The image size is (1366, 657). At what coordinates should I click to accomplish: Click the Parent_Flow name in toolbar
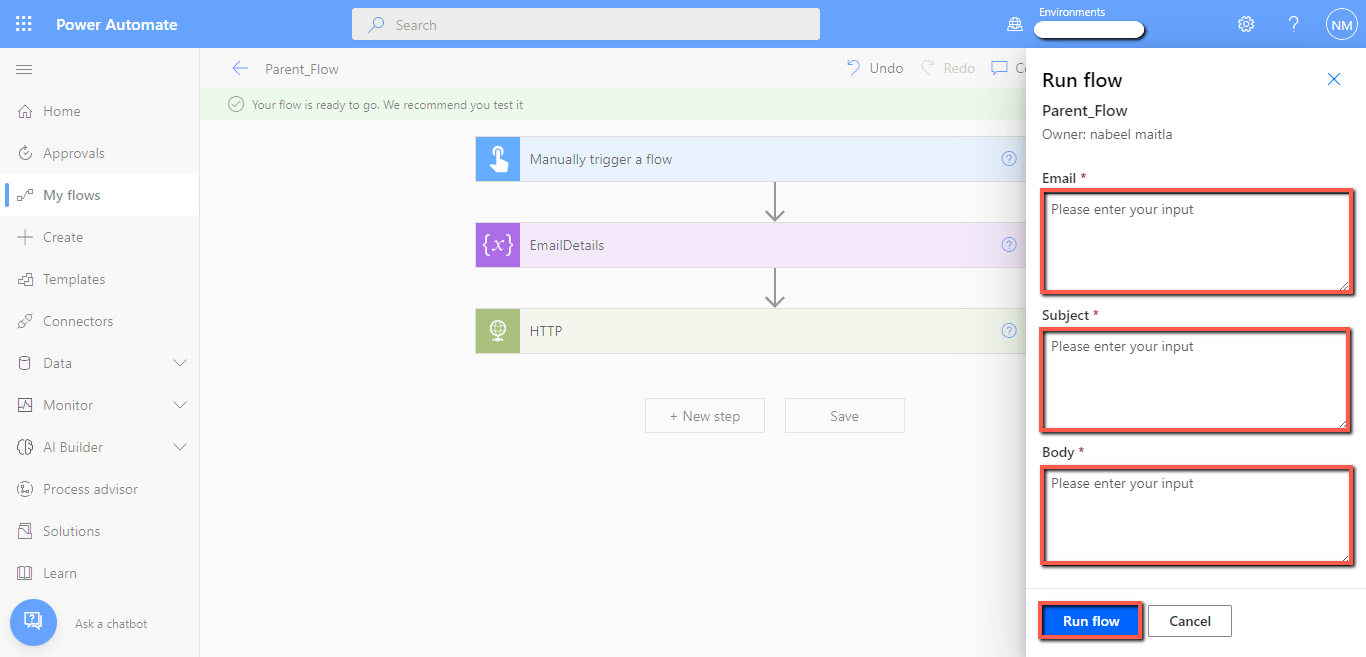tap(302, 69)
